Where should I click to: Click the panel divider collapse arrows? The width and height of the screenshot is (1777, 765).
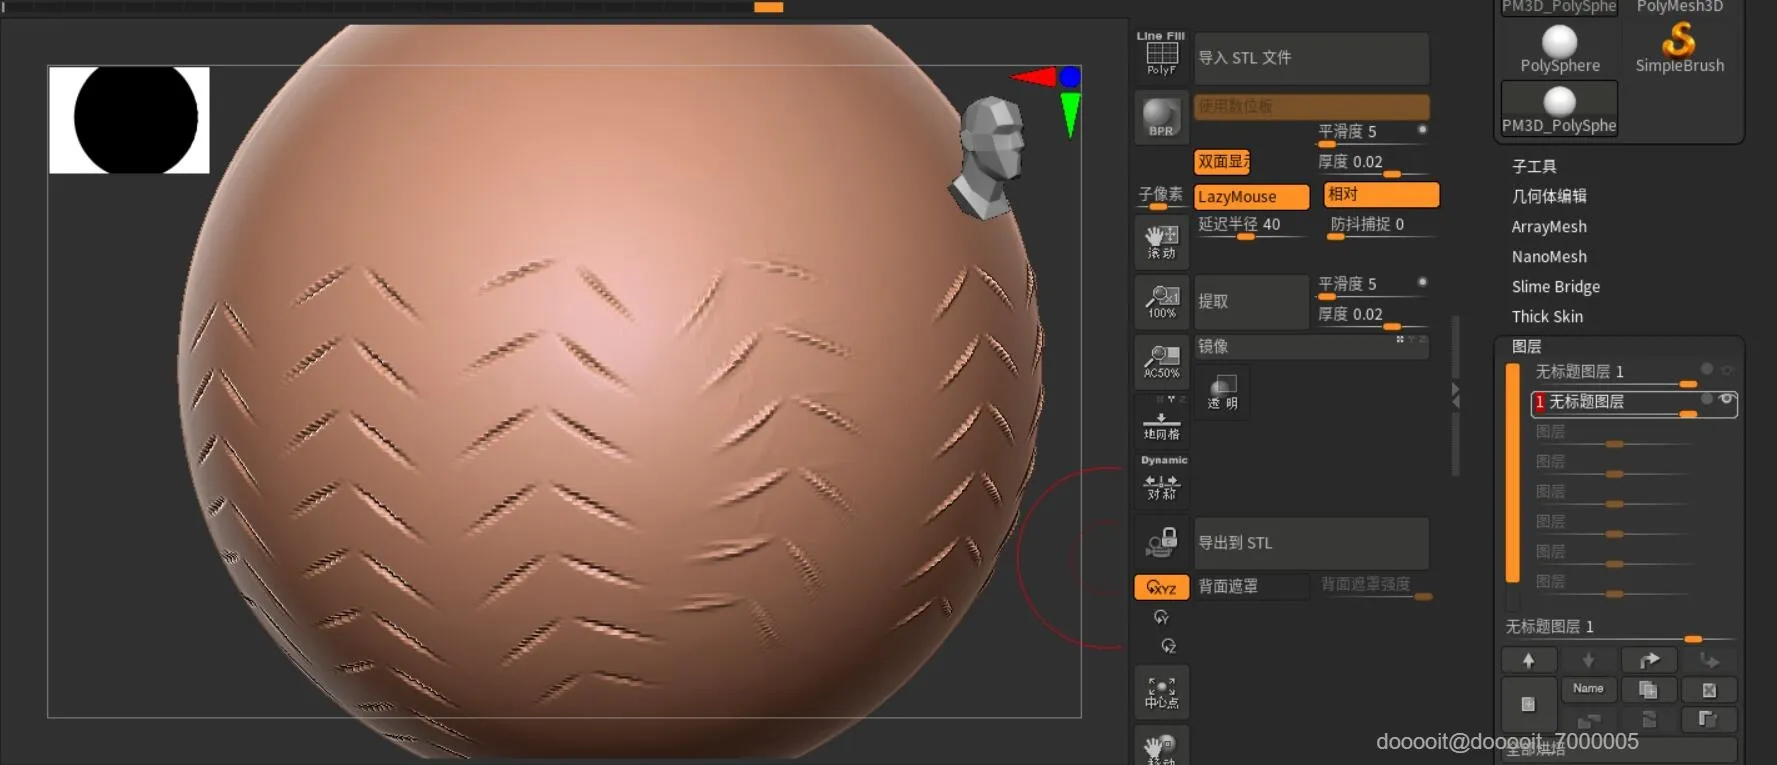pos(1455,395)
